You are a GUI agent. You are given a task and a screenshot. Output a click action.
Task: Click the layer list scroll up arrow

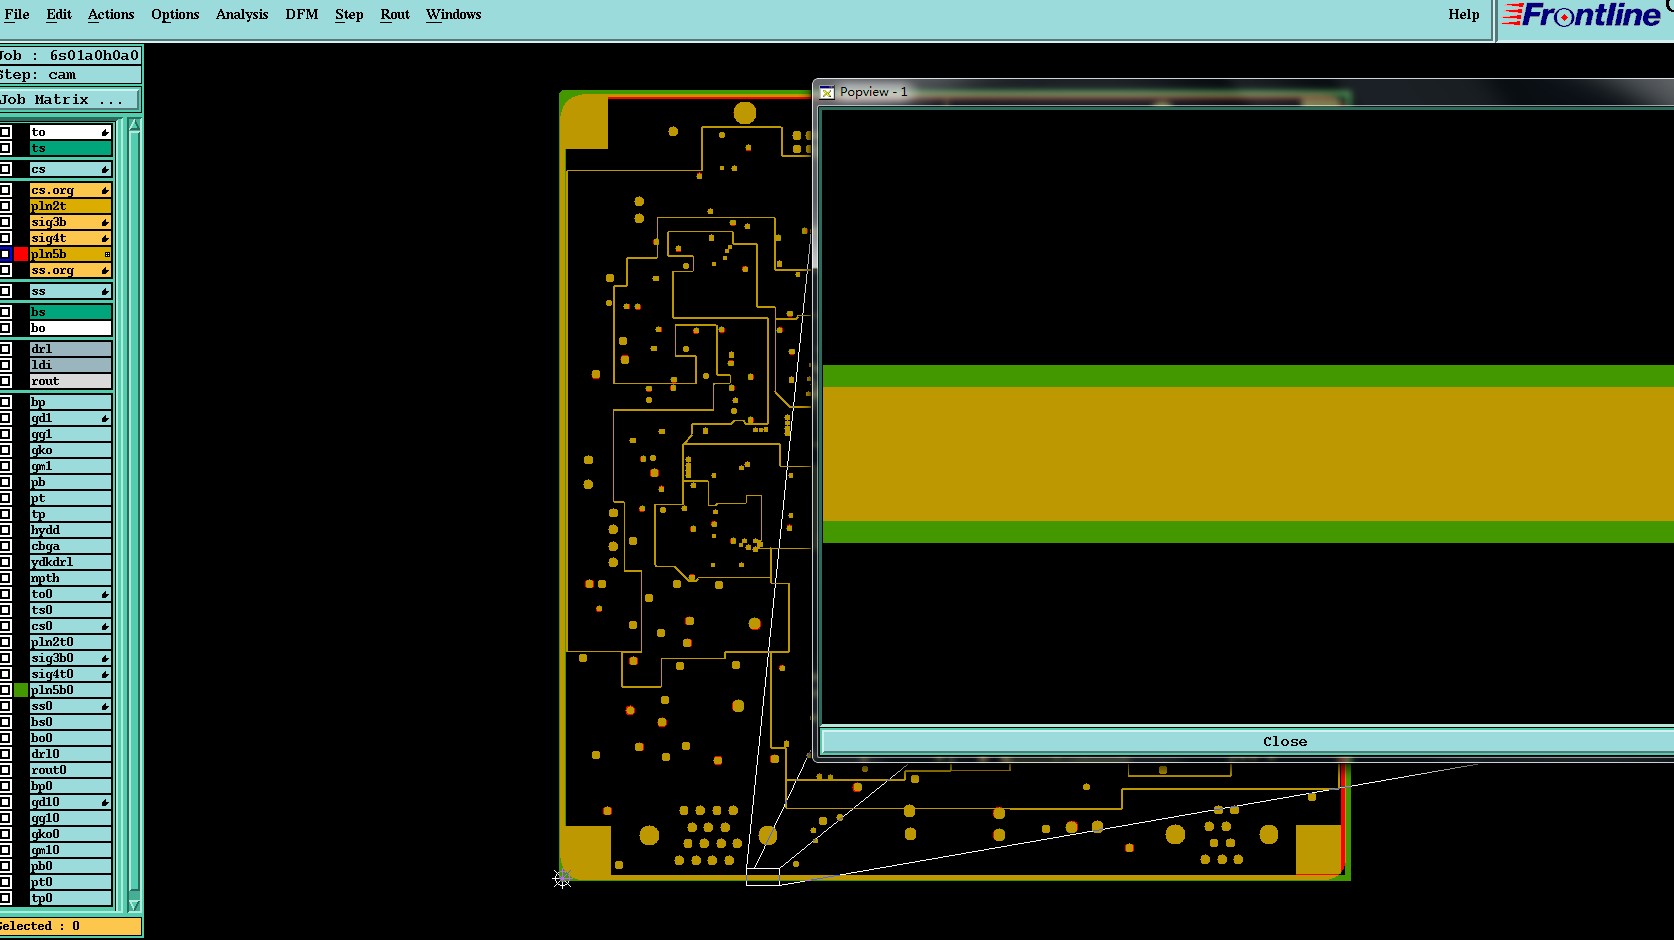click(x=134, y=125)
